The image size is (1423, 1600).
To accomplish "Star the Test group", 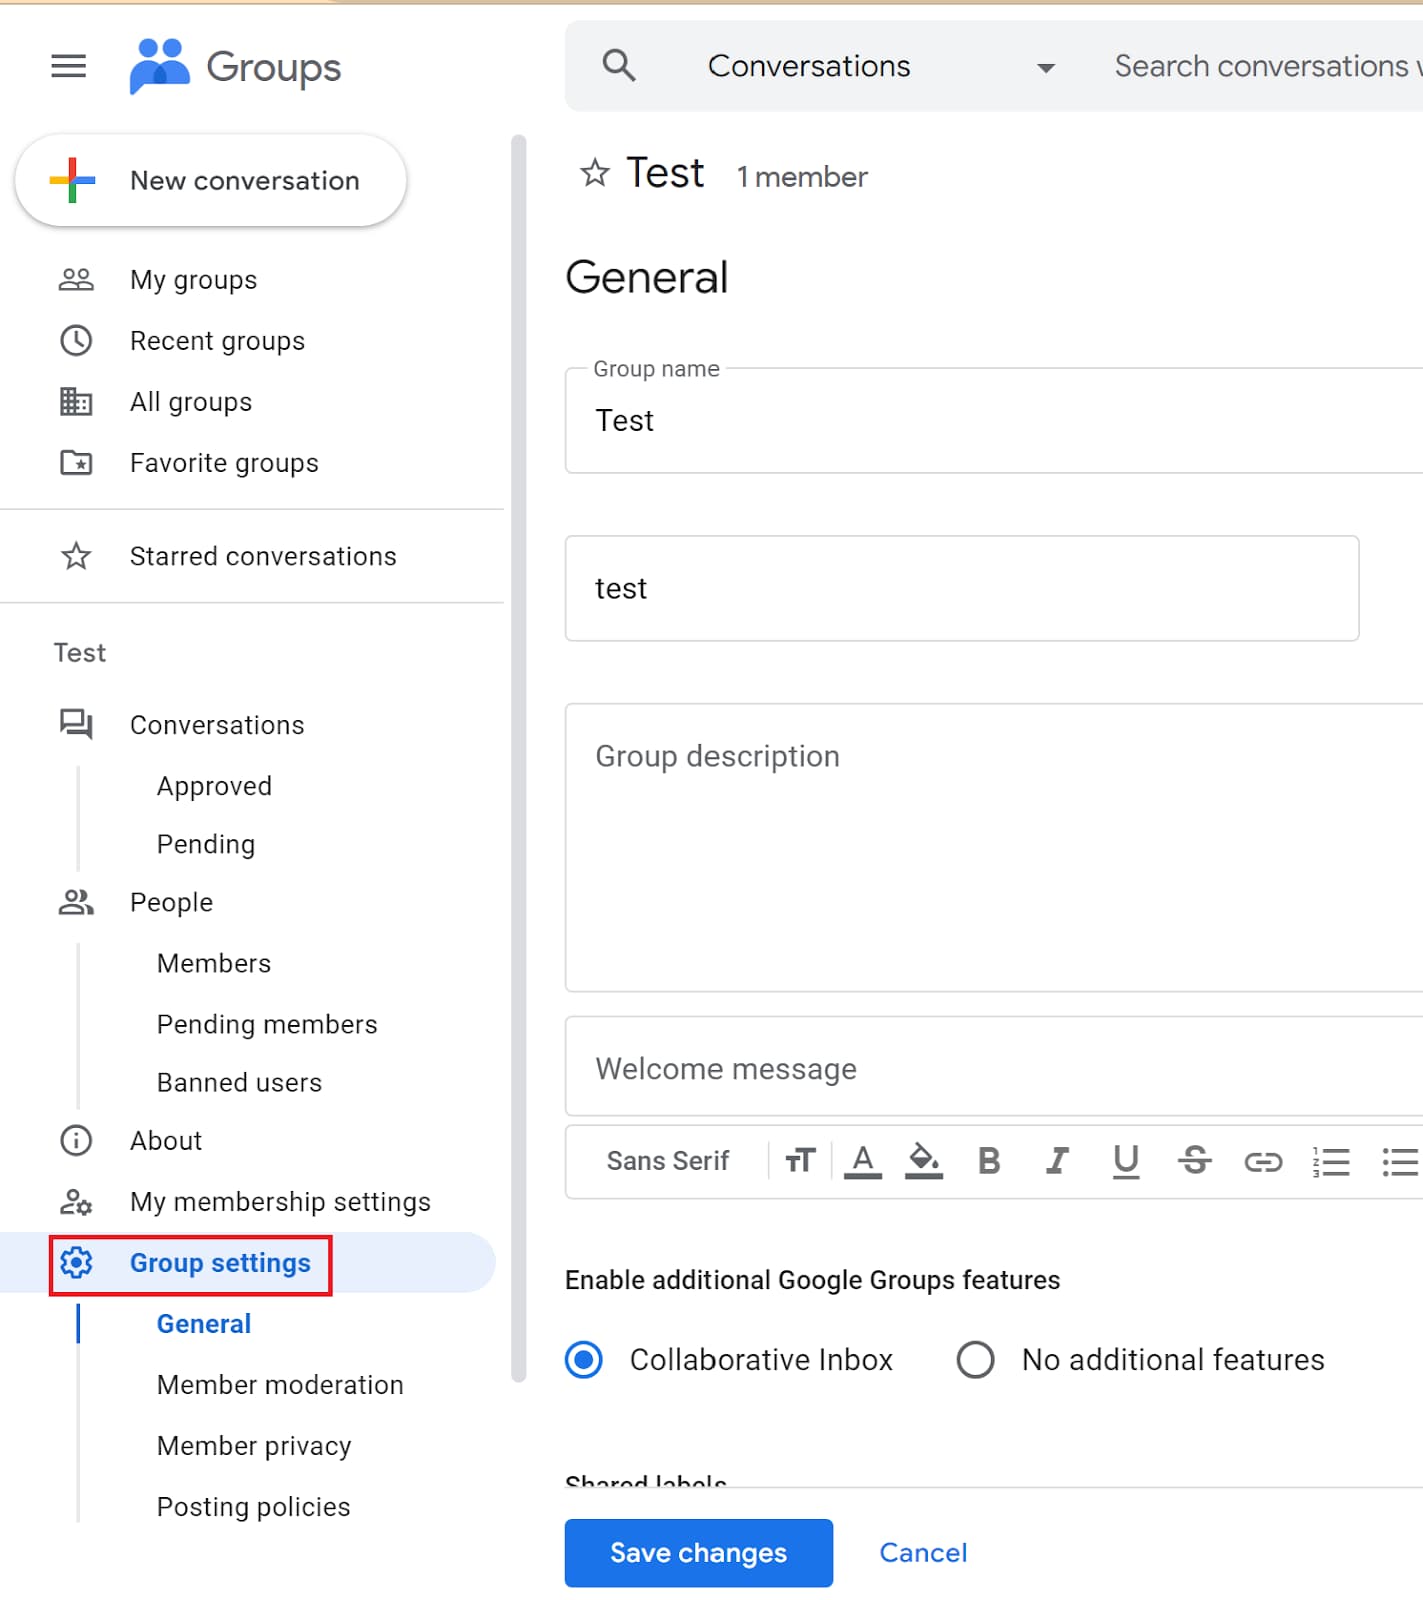I will click(595, 173).
